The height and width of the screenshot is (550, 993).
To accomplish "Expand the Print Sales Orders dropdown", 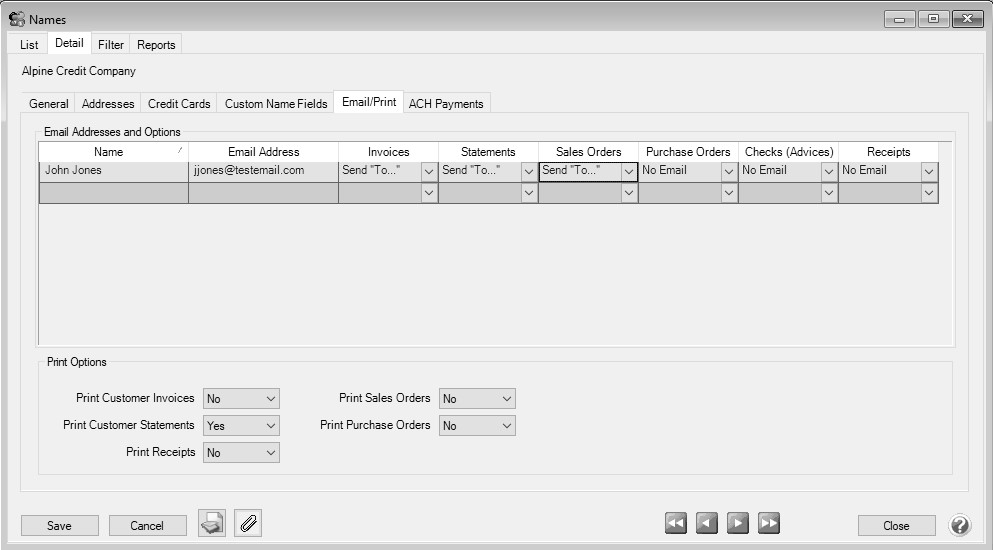I will (507, 399).
